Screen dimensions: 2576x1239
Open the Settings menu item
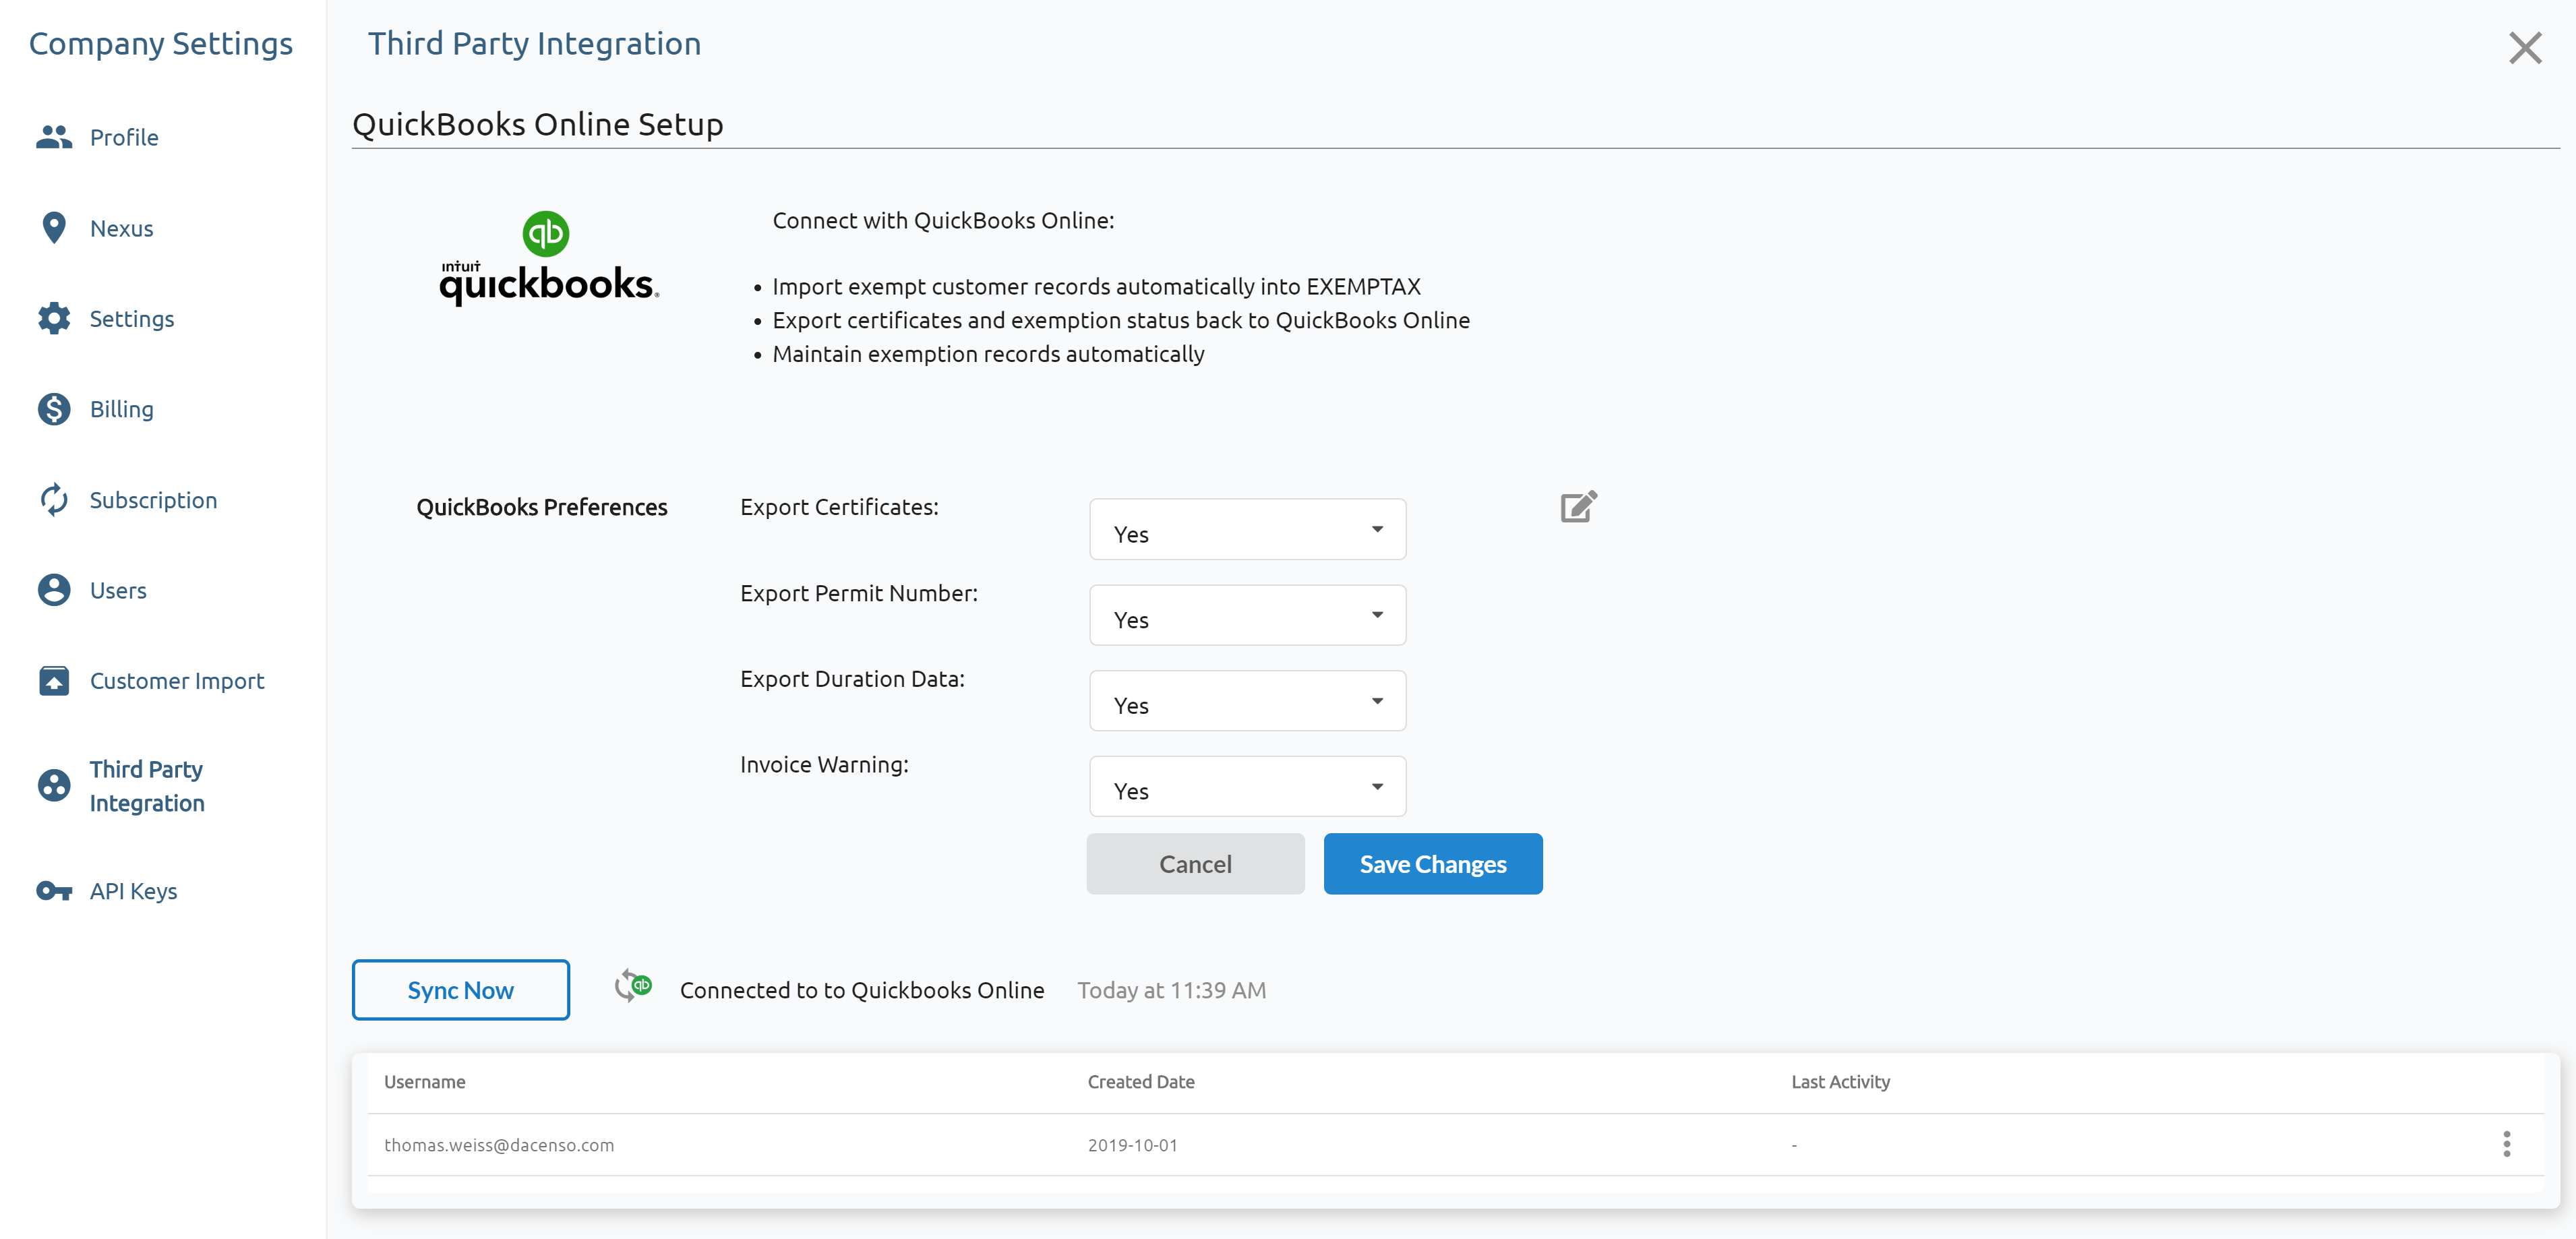pyautogui.click(x=131, y=319)
